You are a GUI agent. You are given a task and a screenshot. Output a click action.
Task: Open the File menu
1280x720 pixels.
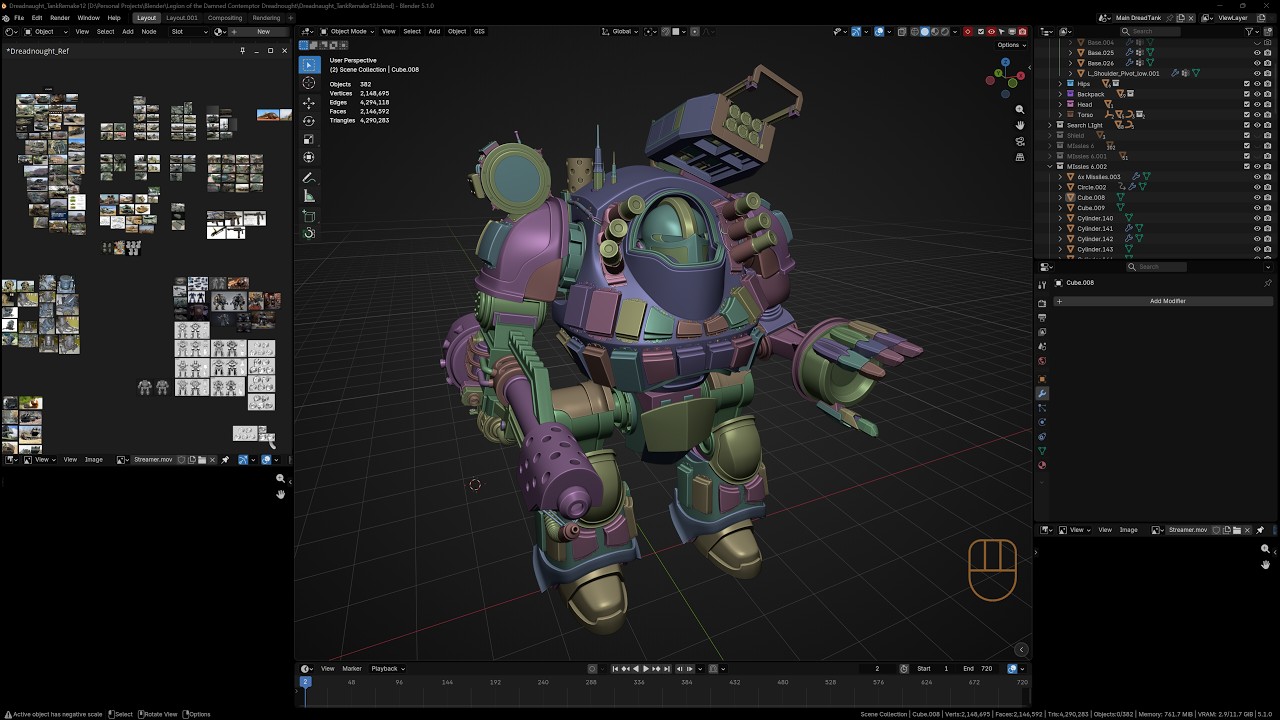[19, 18]
